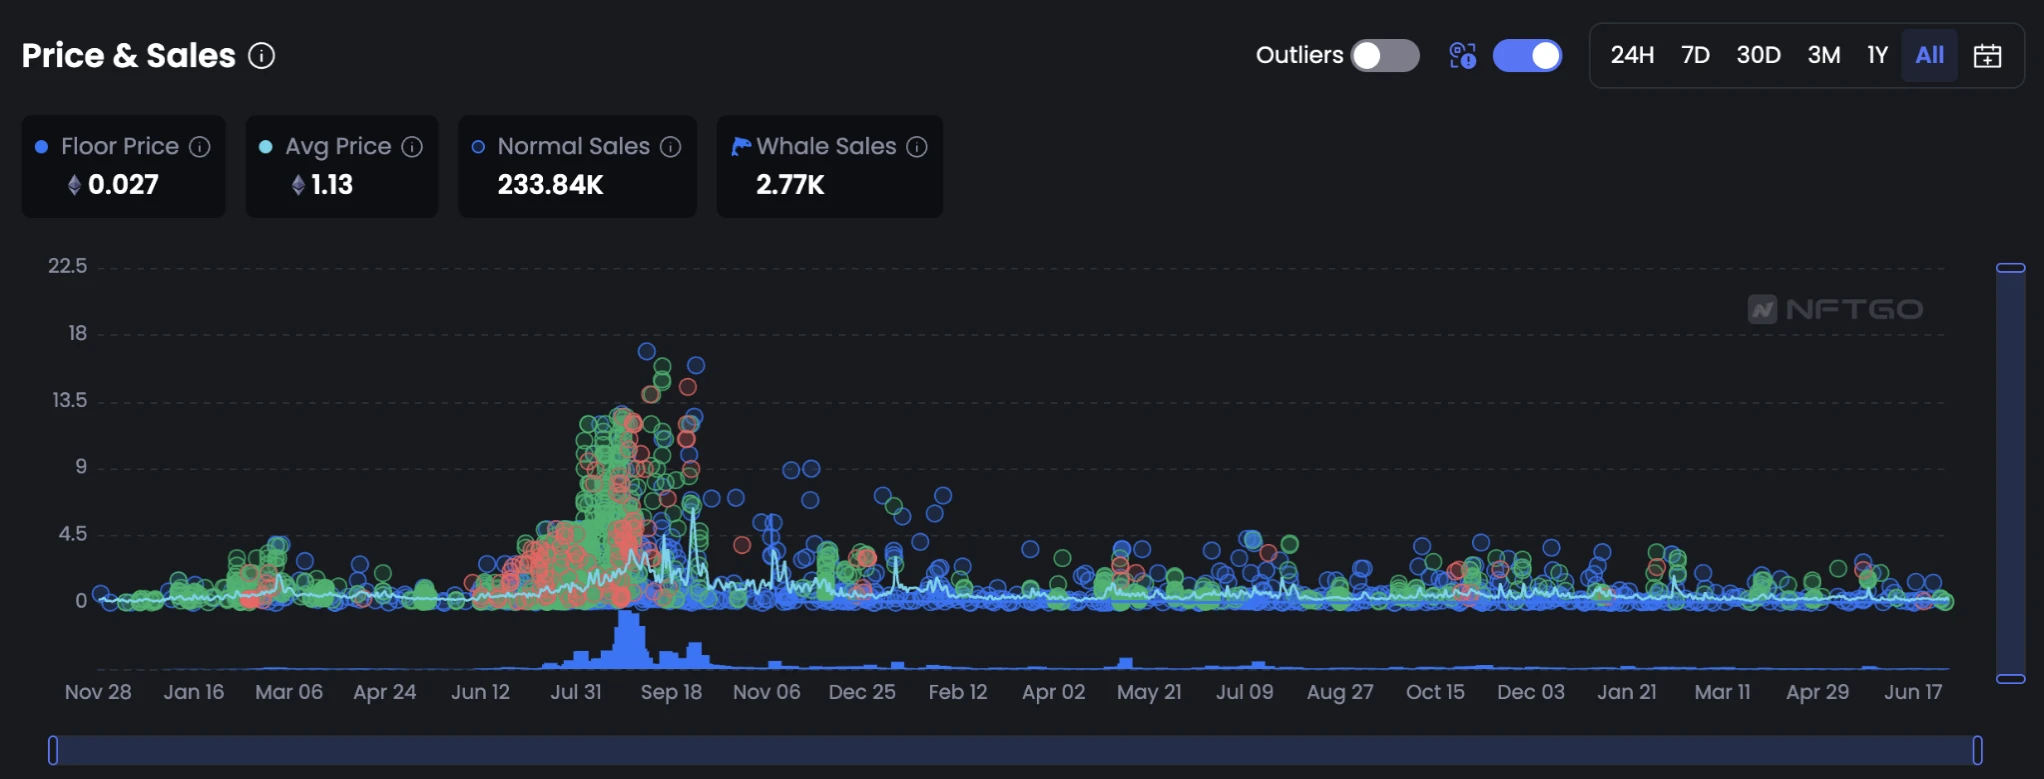
Task: Toggle Avg Price series visibility
Action: (338, 147)
